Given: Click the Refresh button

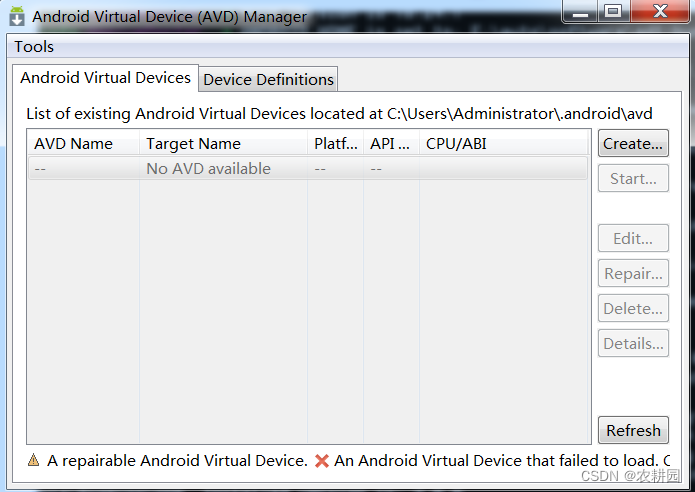Looking at the screenshot, I should click(633, 431).
